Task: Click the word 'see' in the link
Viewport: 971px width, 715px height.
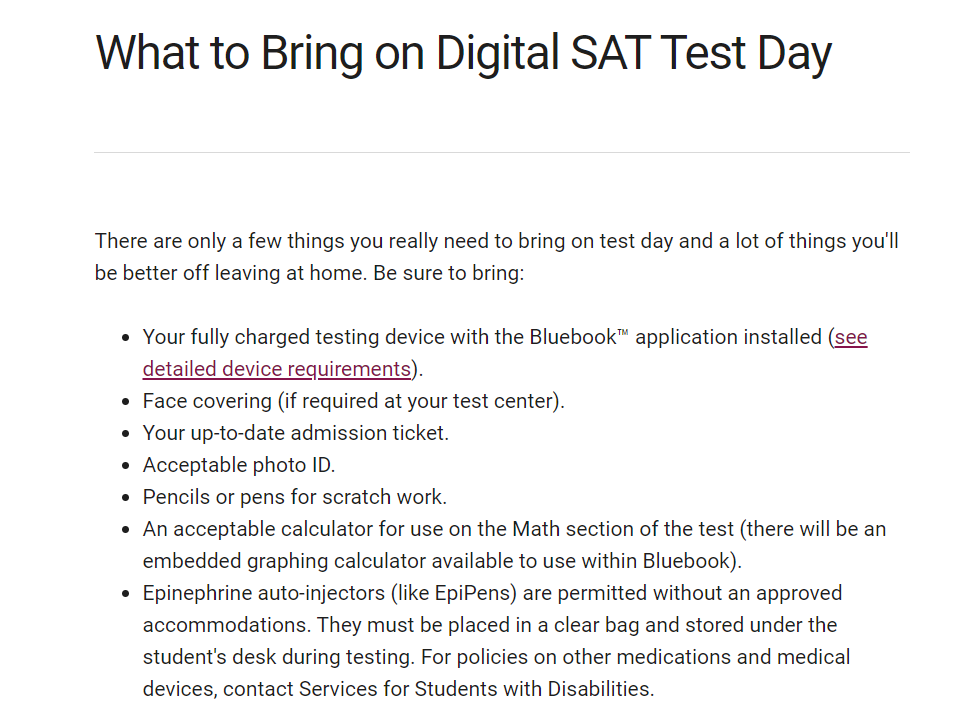Action: point(851,337)
